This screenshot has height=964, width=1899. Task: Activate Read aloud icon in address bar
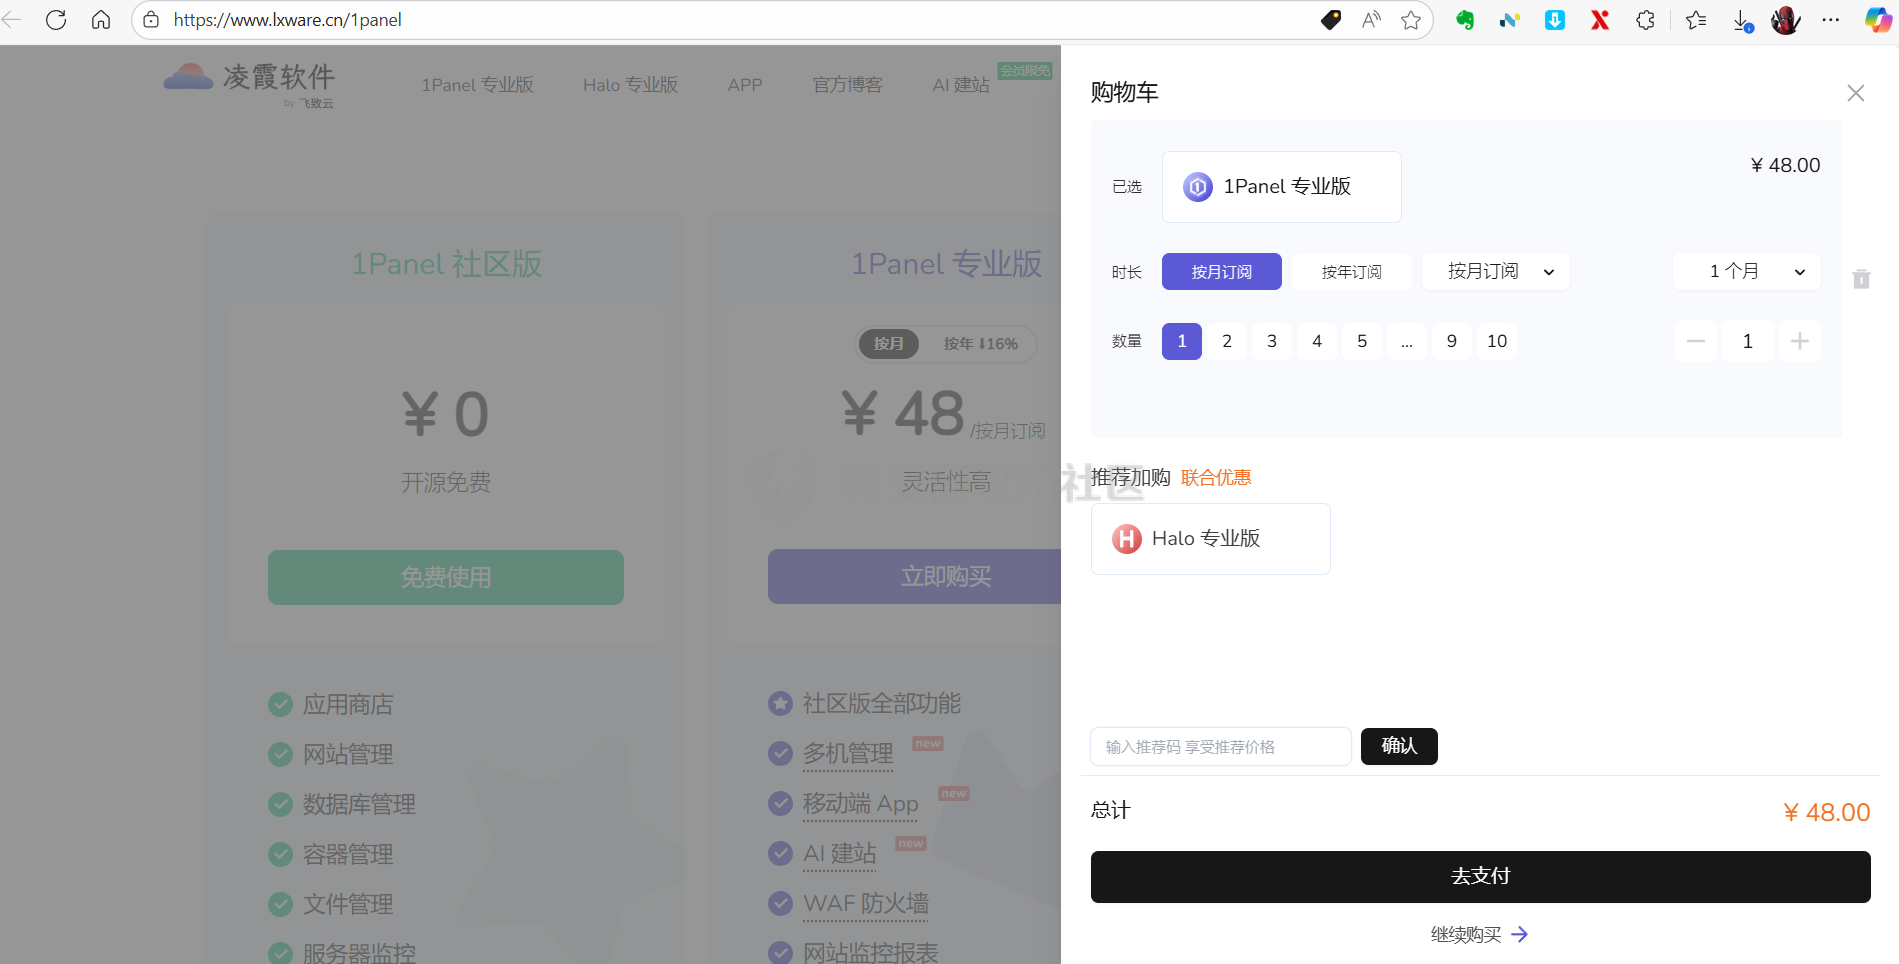[x=1371, y=20]
